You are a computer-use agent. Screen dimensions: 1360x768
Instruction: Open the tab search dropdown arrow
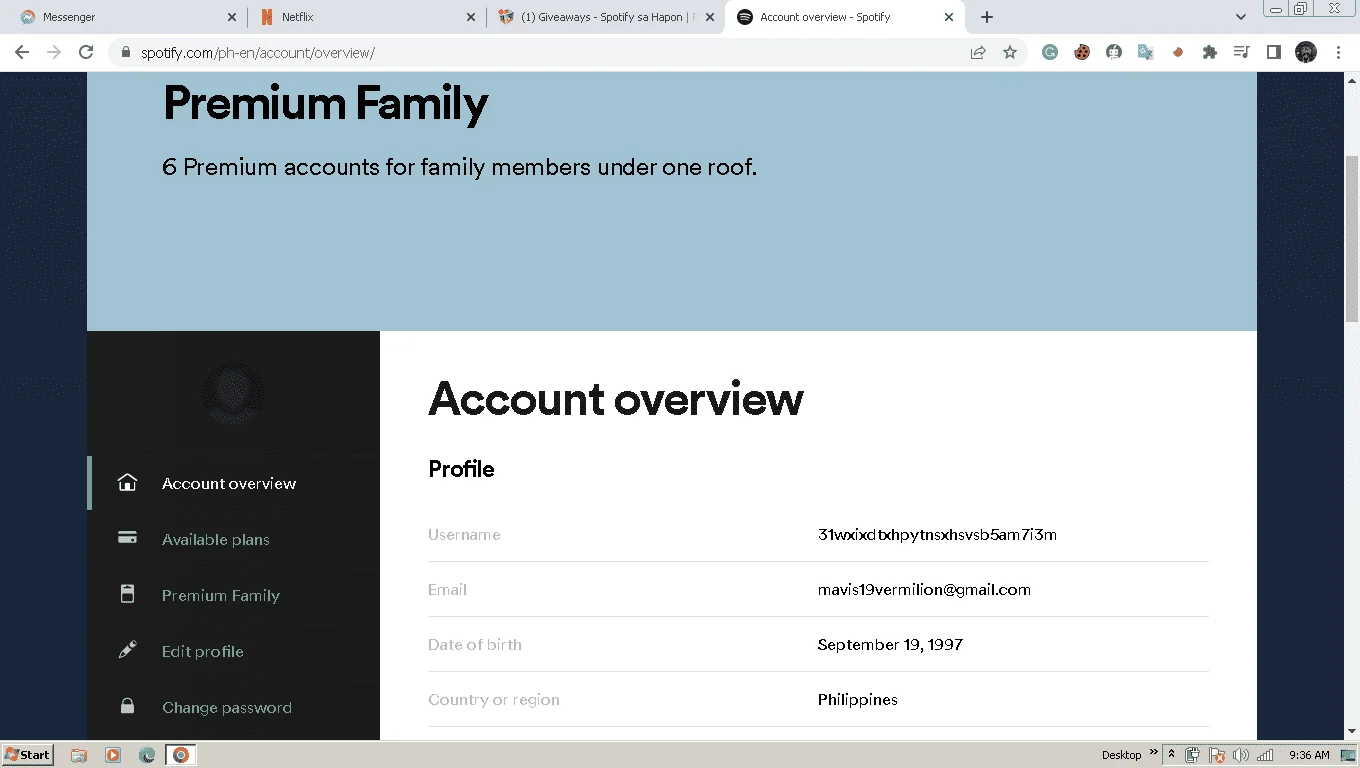pyautogui.click(x=1241, y=17)
